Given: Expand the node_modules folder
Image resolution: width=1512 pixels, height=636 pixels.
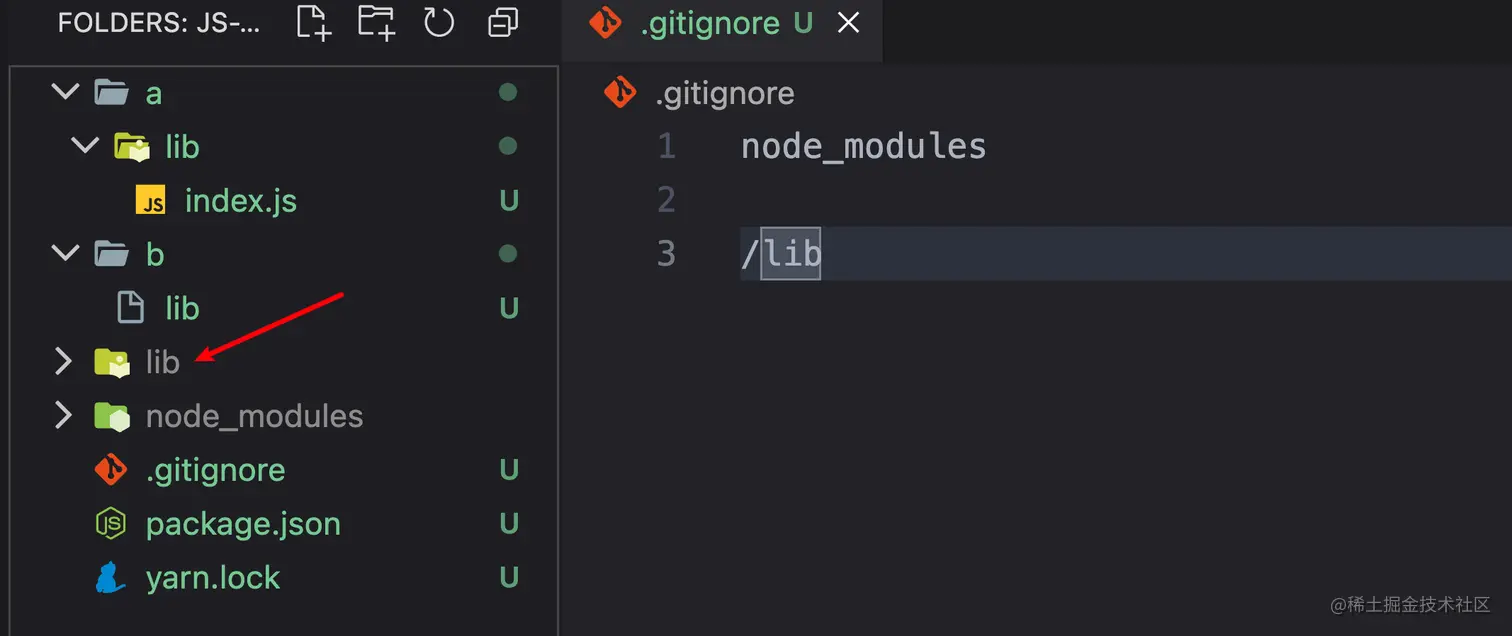Looking at the screenshot, I should [x=63, y=416].
